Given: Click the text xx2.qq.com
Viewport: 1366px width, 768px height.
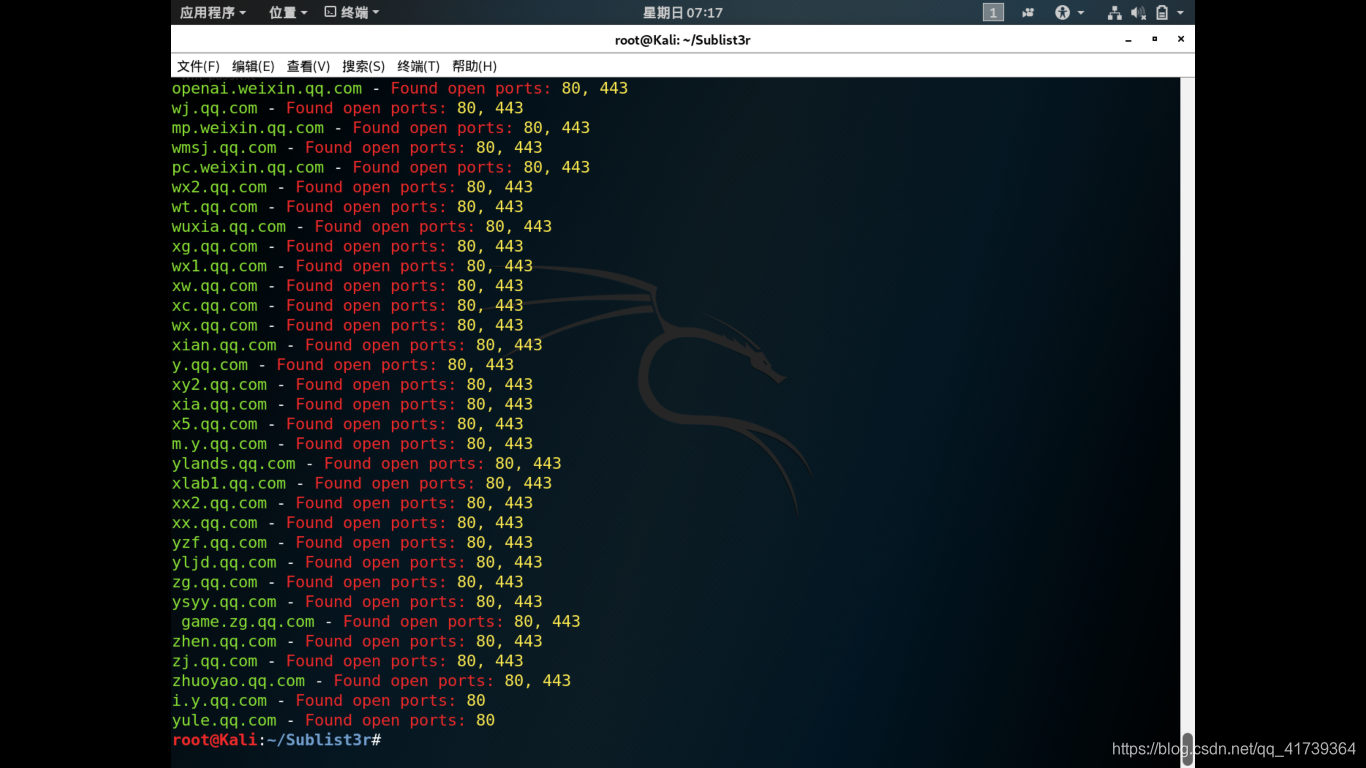Looking at the screenshot, I should [x=220, y=503].
